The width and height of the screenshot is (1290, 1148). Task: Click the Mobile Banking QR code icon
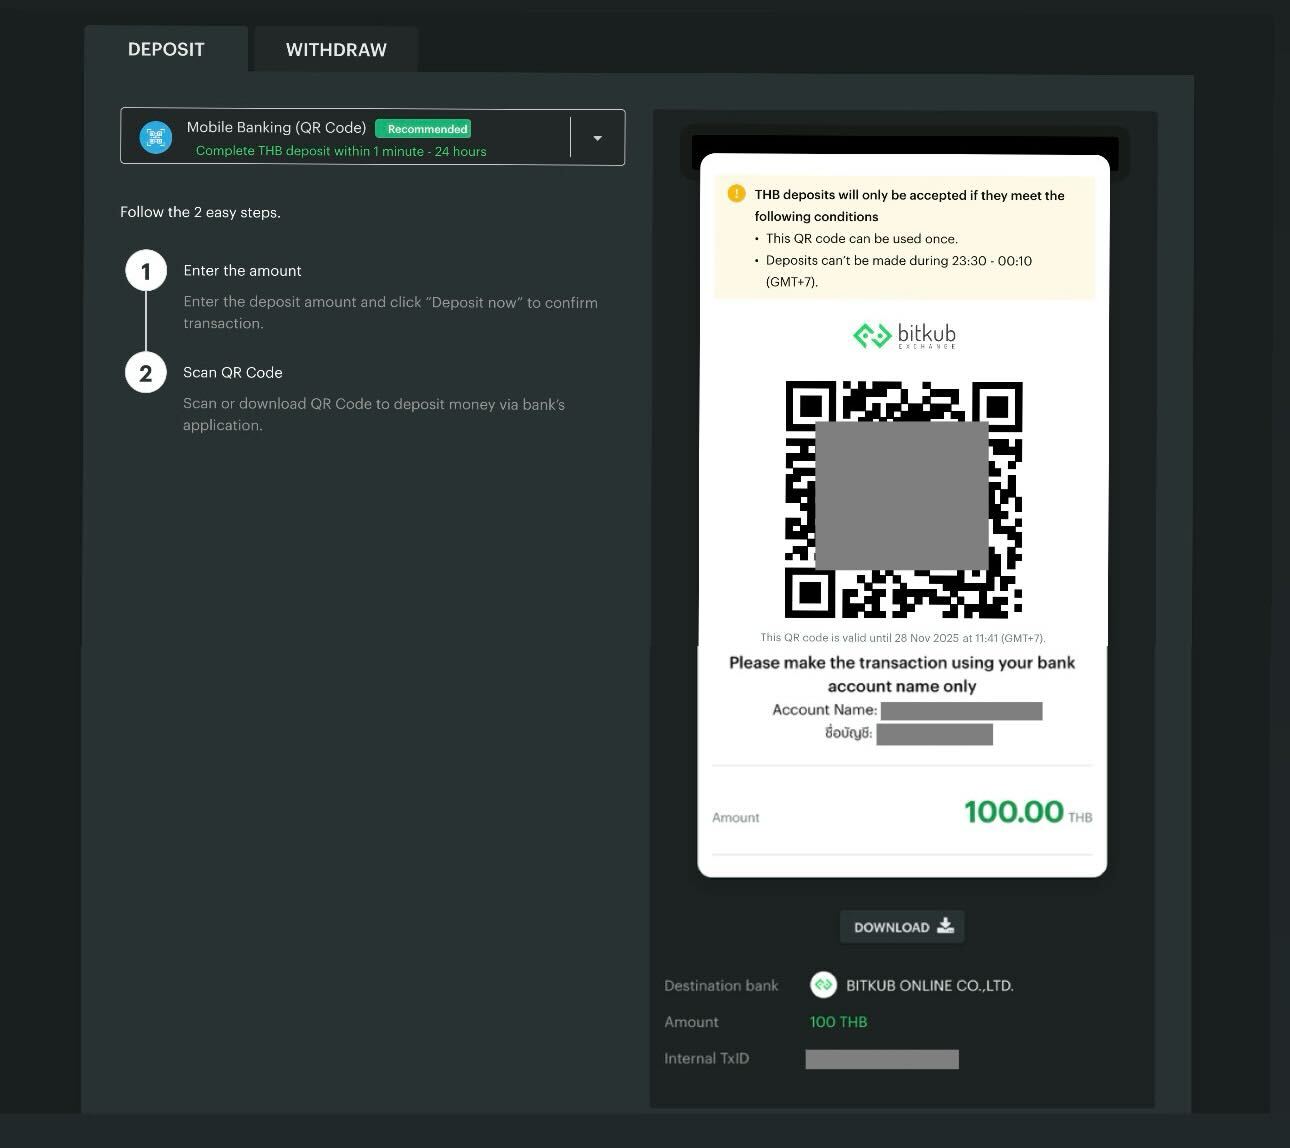[155, 137]
